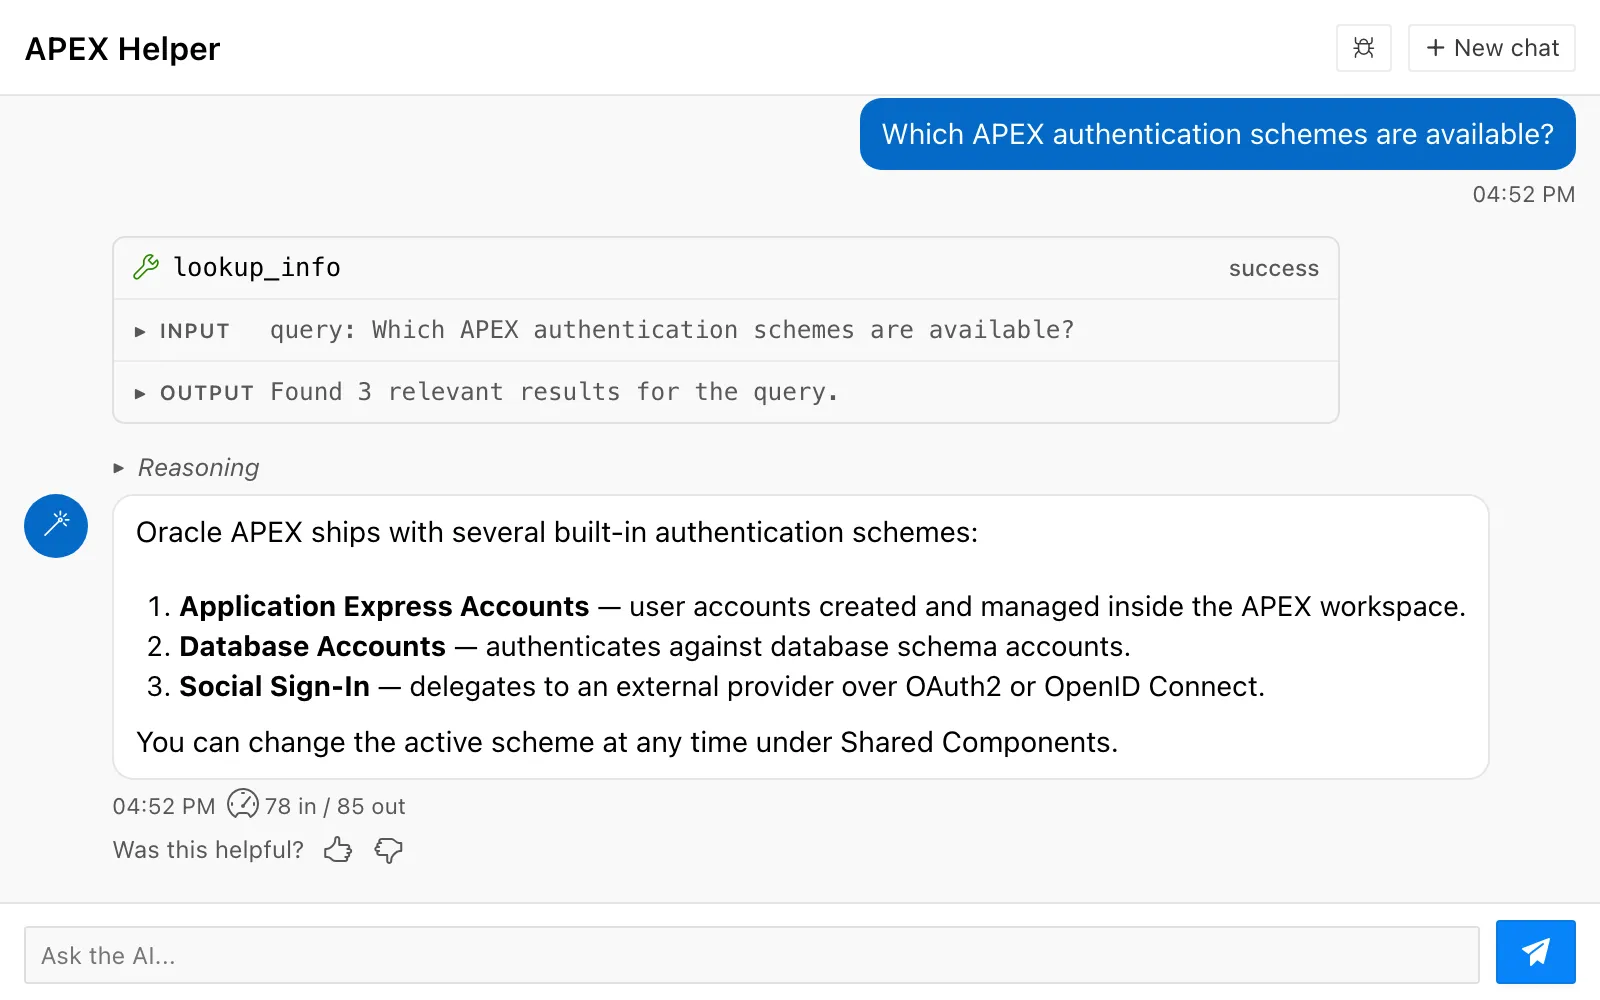Click the 'Found 3 relevant results' output text
Image resolution: width=1600 pixels, height=1000 pixels.
click(x=554, y=392)
